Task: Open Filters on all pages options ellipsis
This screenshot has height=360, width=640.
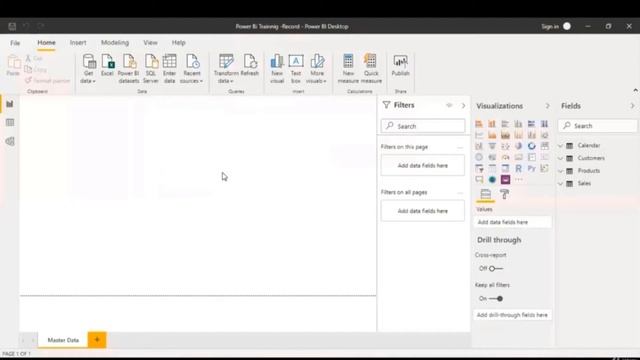Action: (x=460, y=192)
